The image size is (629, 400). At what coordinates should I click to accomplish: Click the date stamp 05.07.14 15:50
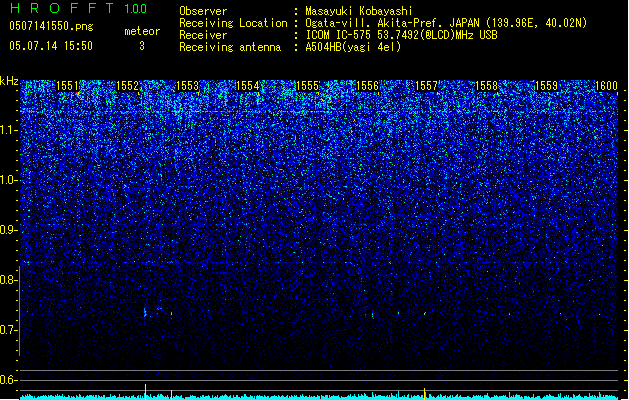click(51, 46)
